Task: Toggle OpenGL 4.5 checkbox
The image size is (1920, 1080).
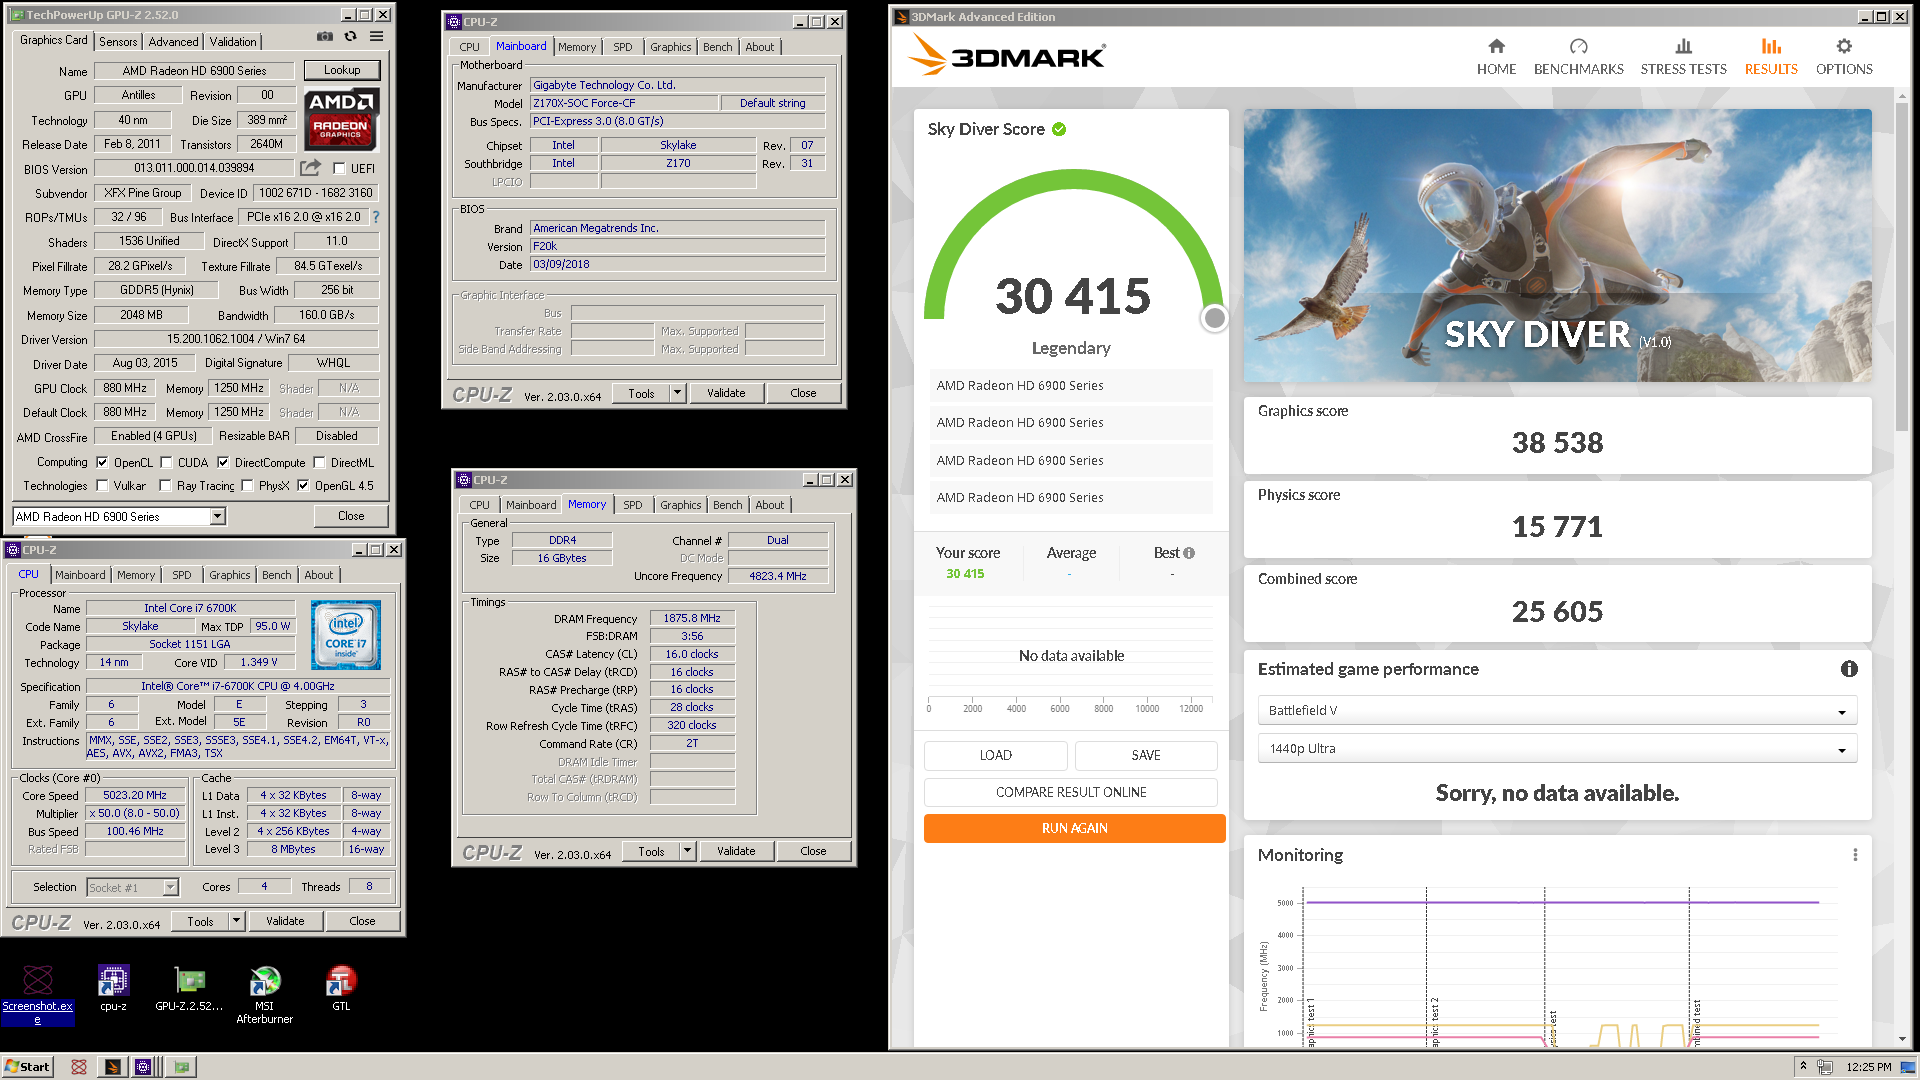Action: (303, 486)
